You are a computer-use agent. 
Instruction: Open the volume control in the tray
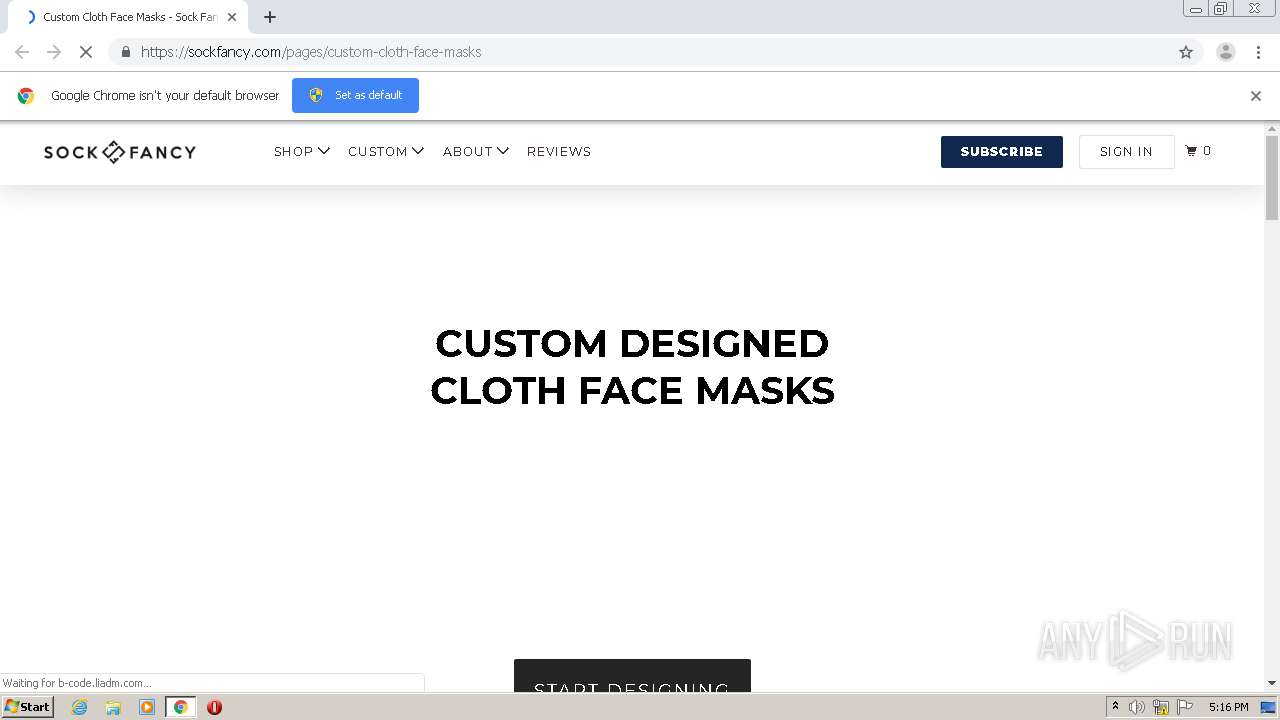[1137, 707]
